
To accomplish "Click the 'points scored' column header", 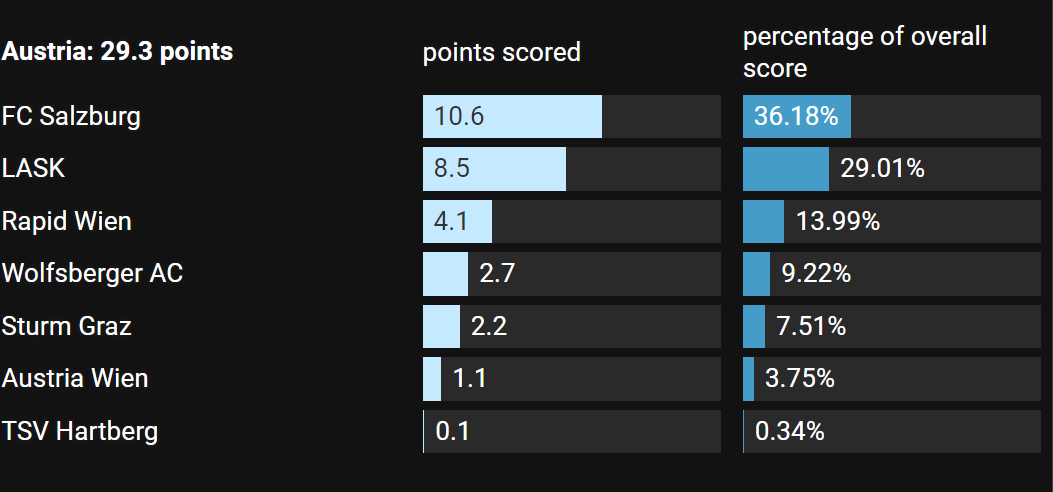I will (x=502, y=52).
